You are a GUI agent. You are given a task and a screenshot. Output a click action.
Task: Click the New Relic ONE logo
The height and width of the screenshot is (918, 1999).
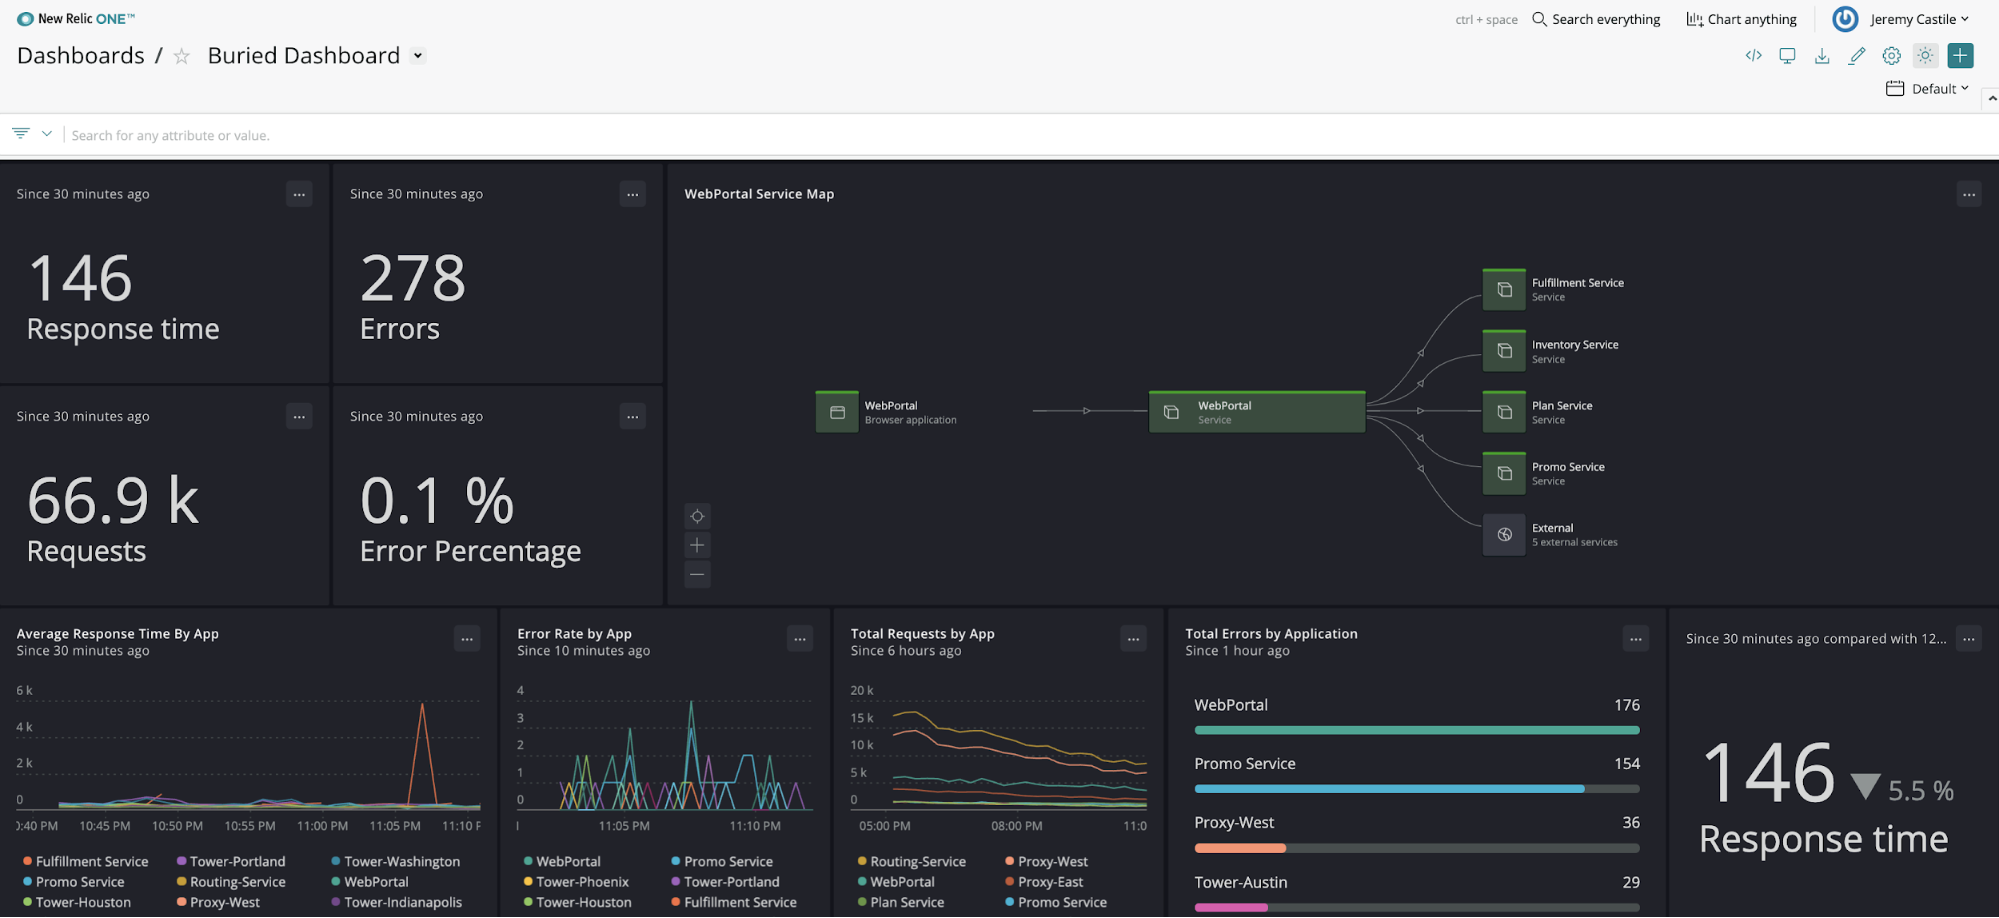tap(76, 19)
